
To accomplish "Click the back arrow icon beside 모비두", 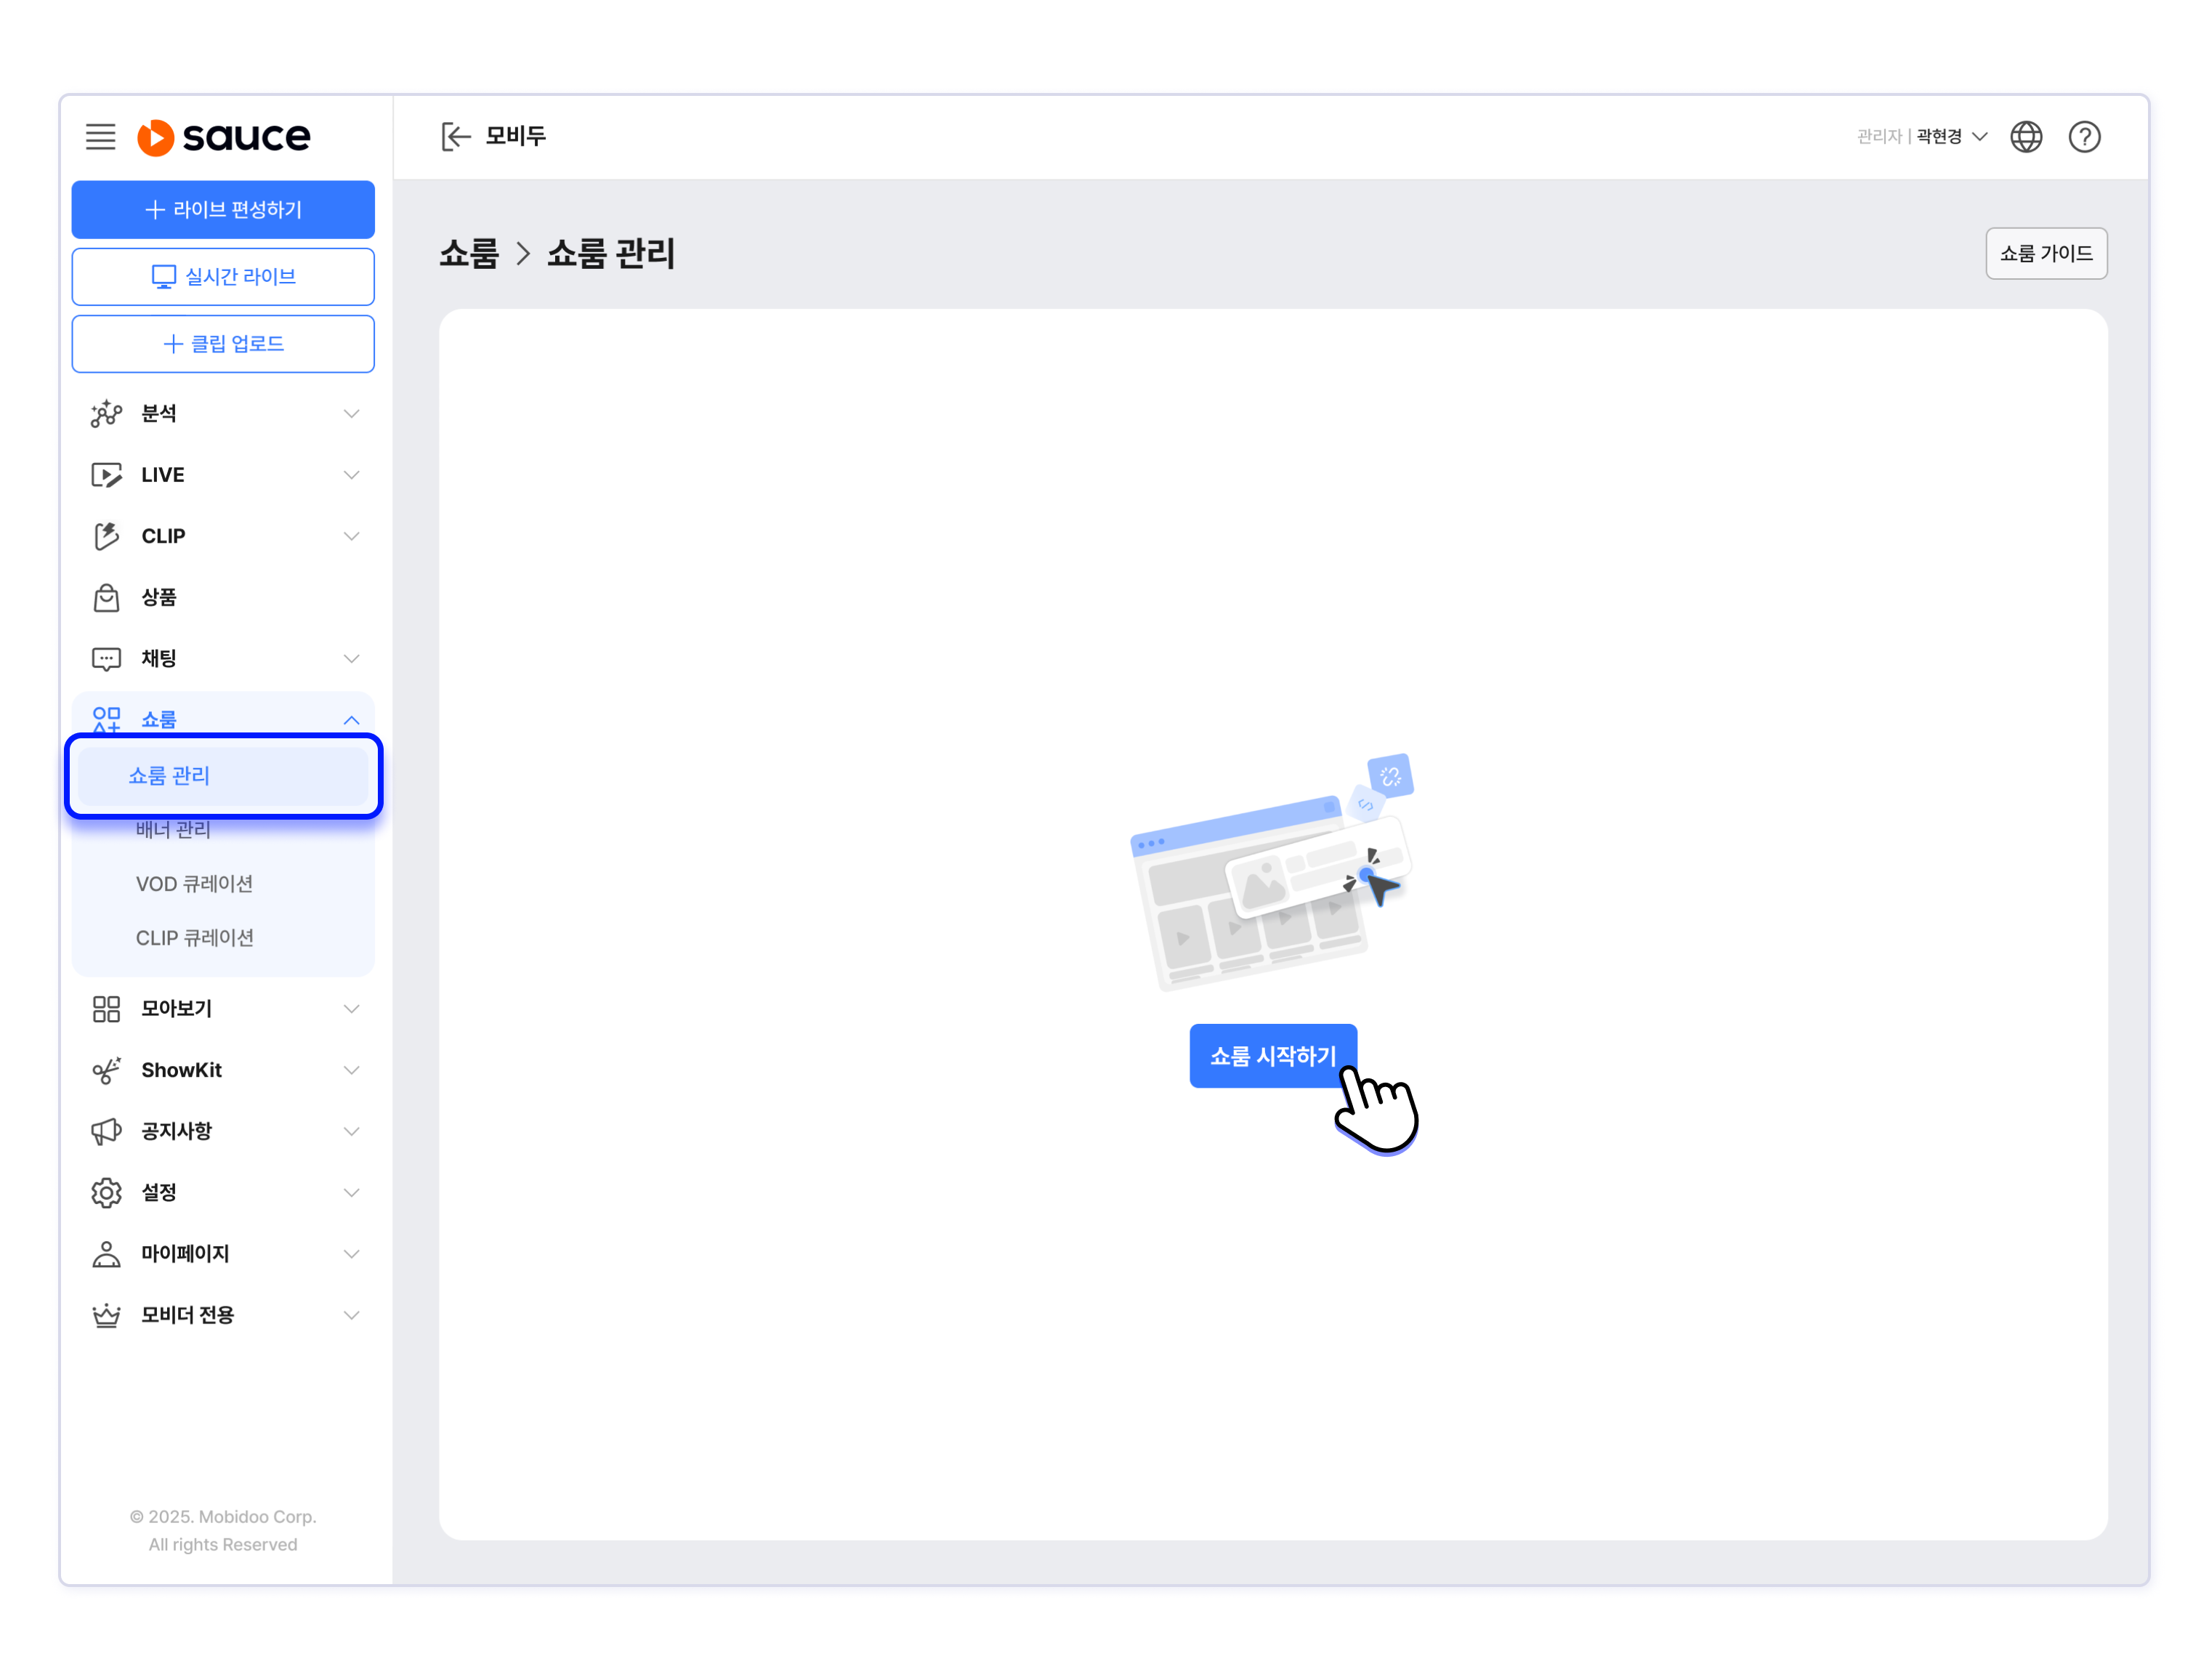I will click(456, 136).
